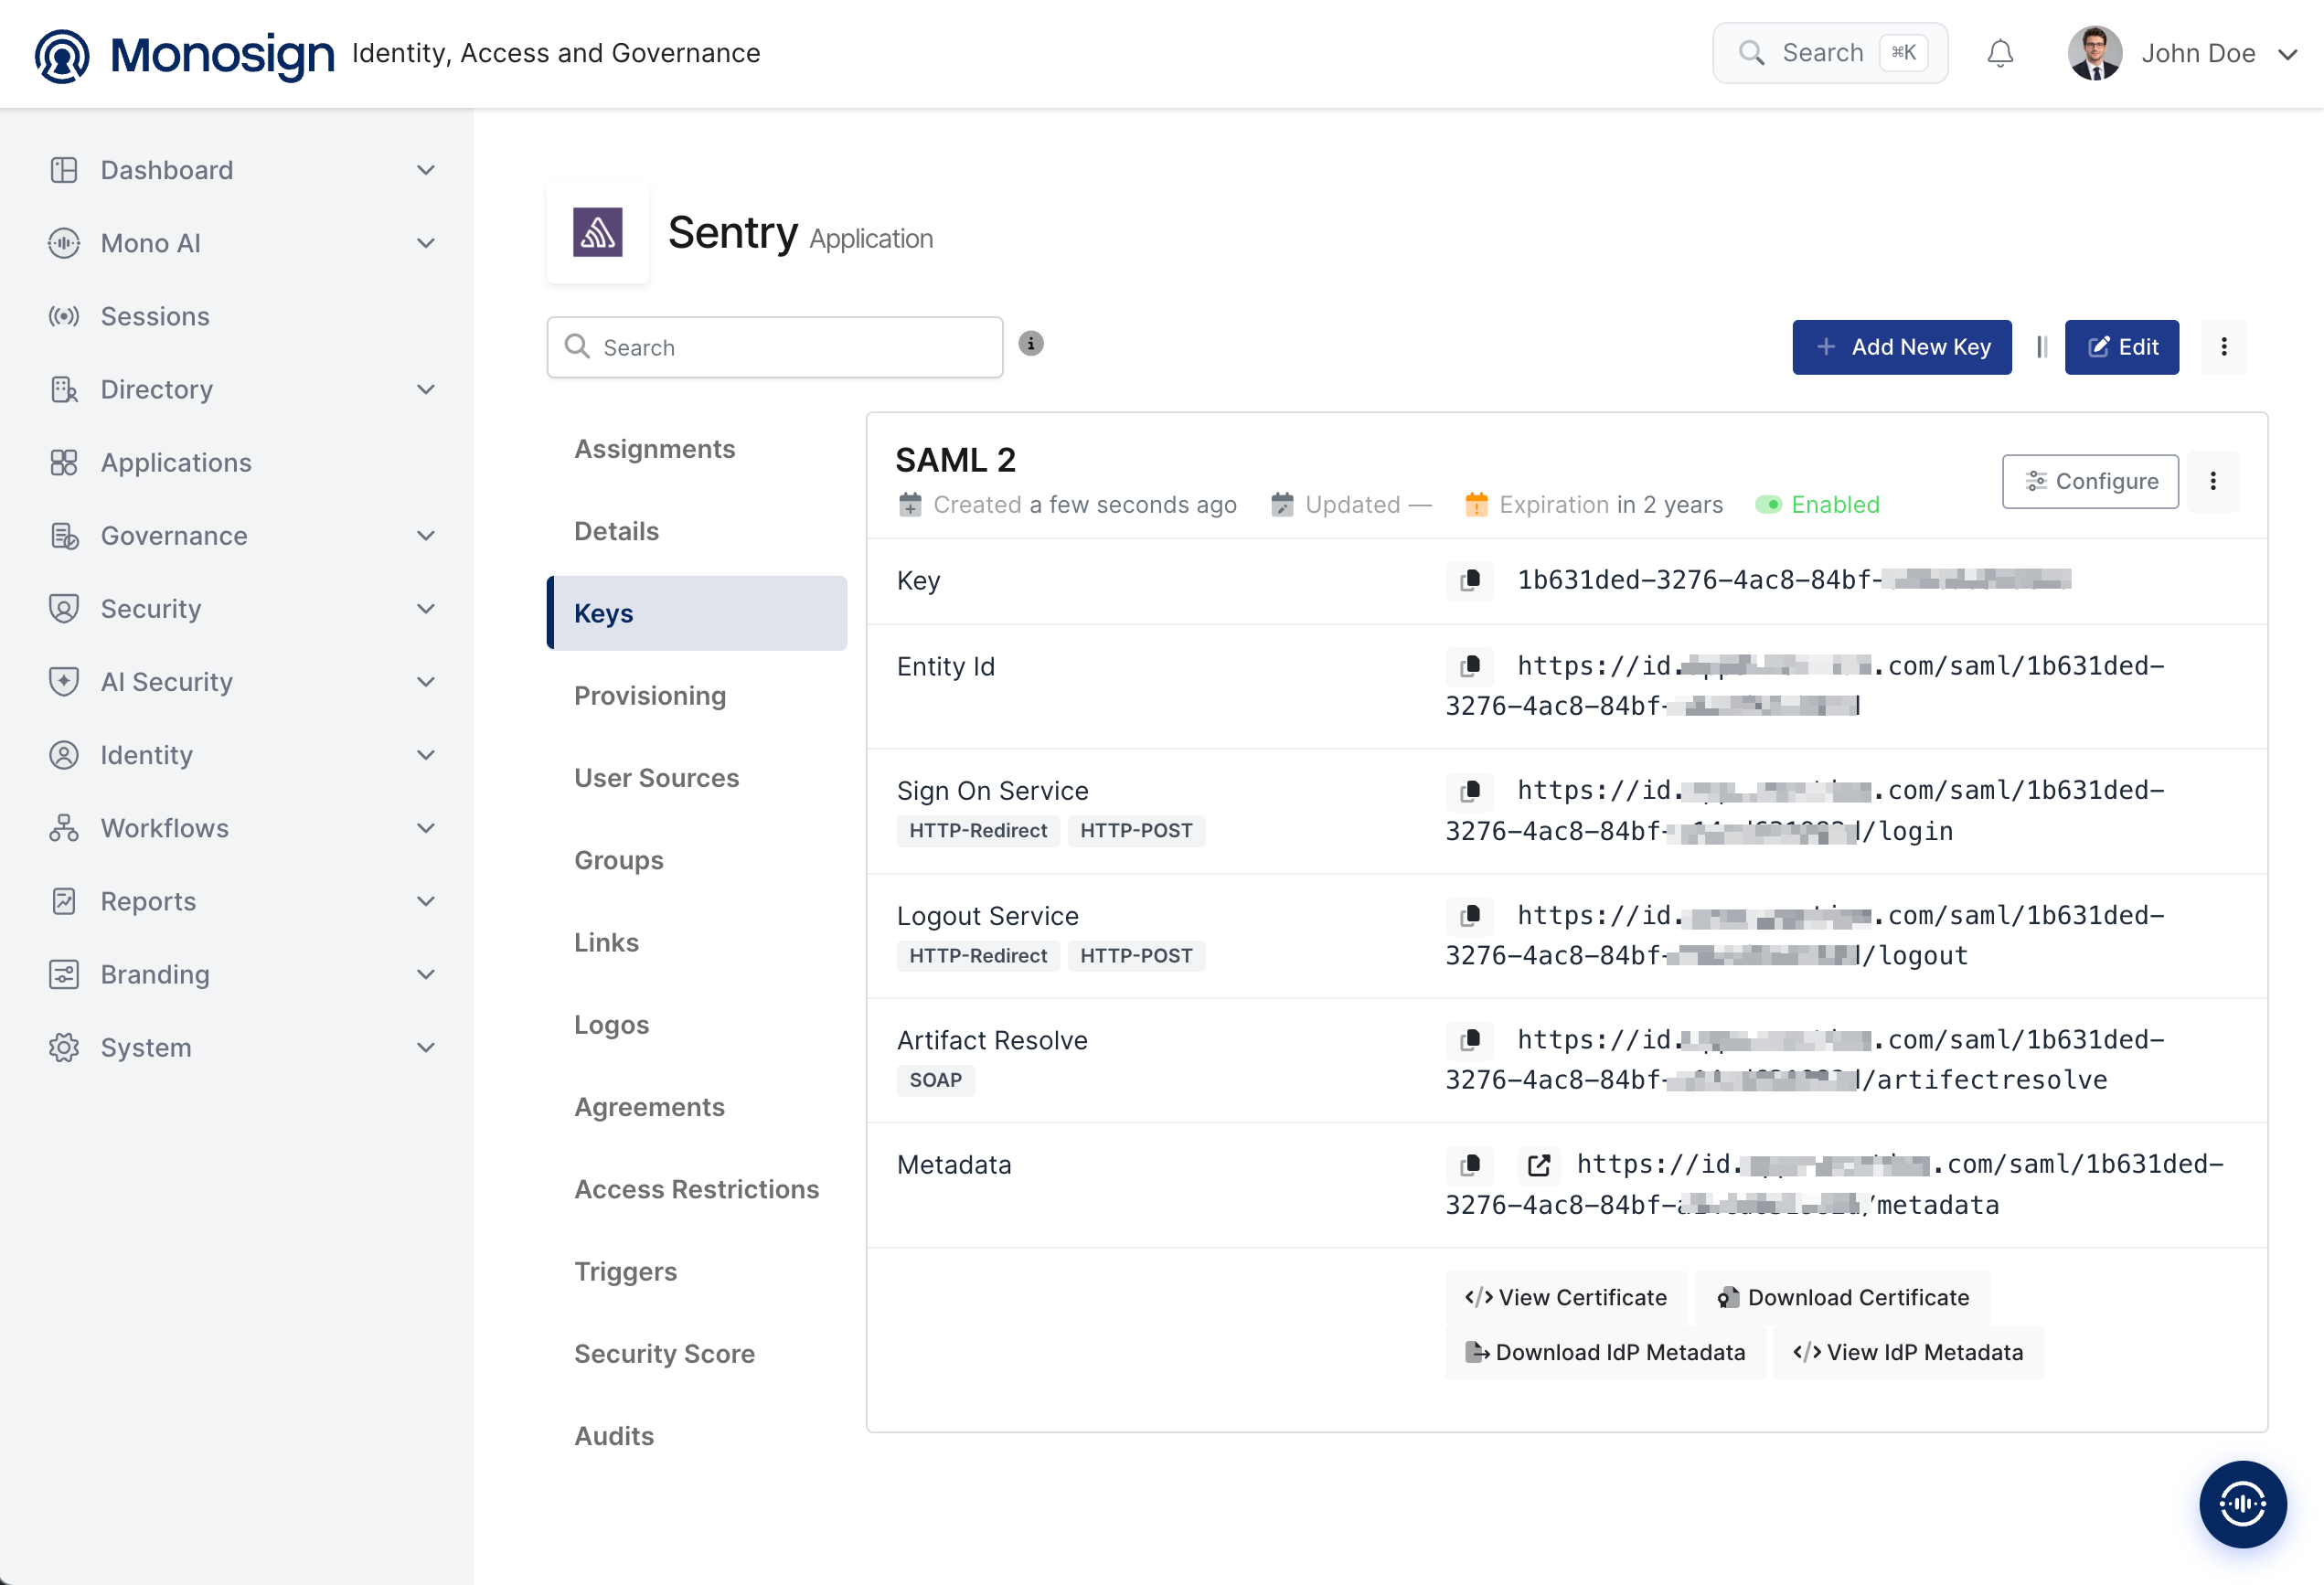Screen dimensions: 2324x1585
Task: Expand the Dashboard menu
Action: pyautogui.click(x=243, y=170)
